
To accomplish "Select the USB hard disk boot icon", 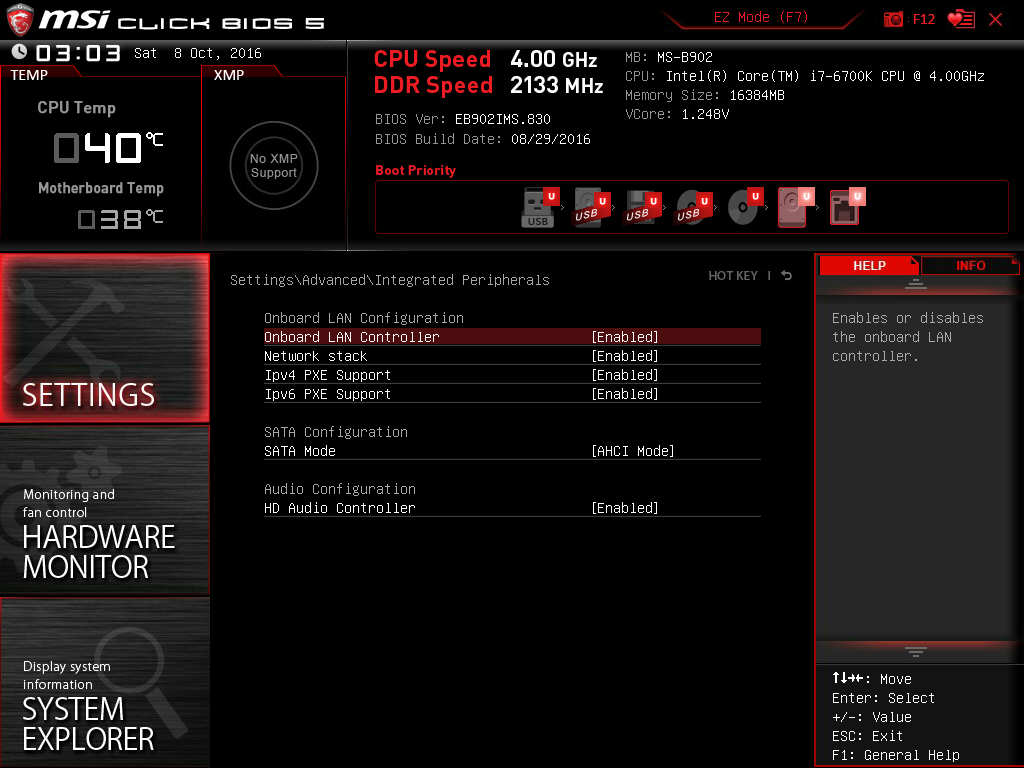I will point(591,207).
